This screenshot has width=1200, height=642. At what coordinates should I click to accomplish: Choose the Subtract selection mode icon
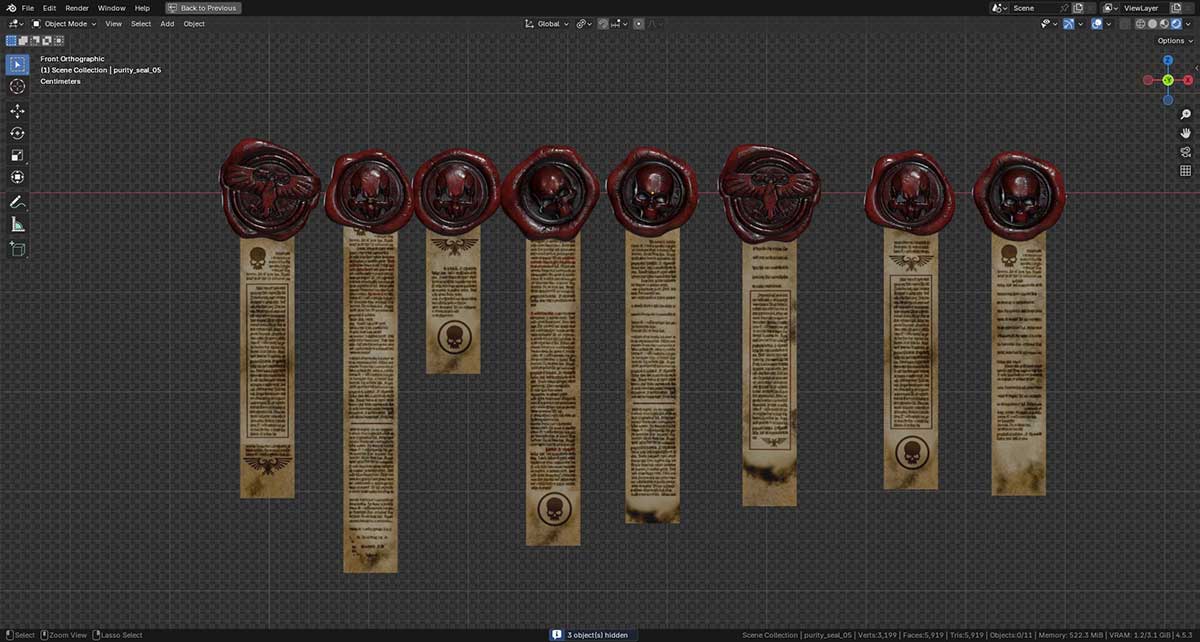(x=35, y=41)
